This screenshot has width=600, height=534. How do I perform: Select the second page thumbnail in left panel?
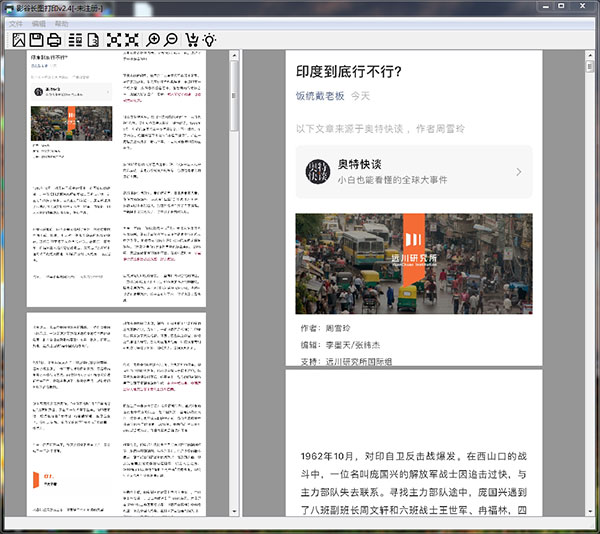116,415
